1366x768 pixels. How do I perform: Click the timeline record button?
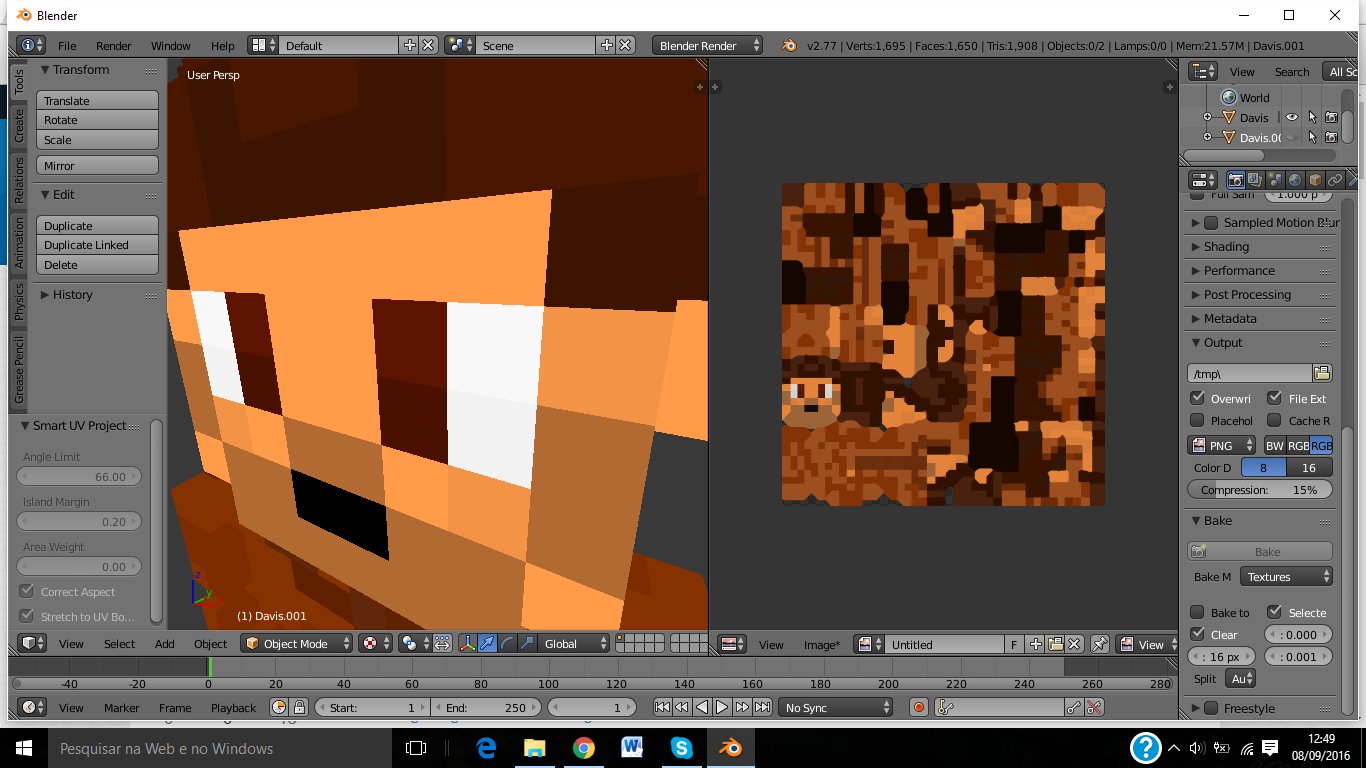919,707
